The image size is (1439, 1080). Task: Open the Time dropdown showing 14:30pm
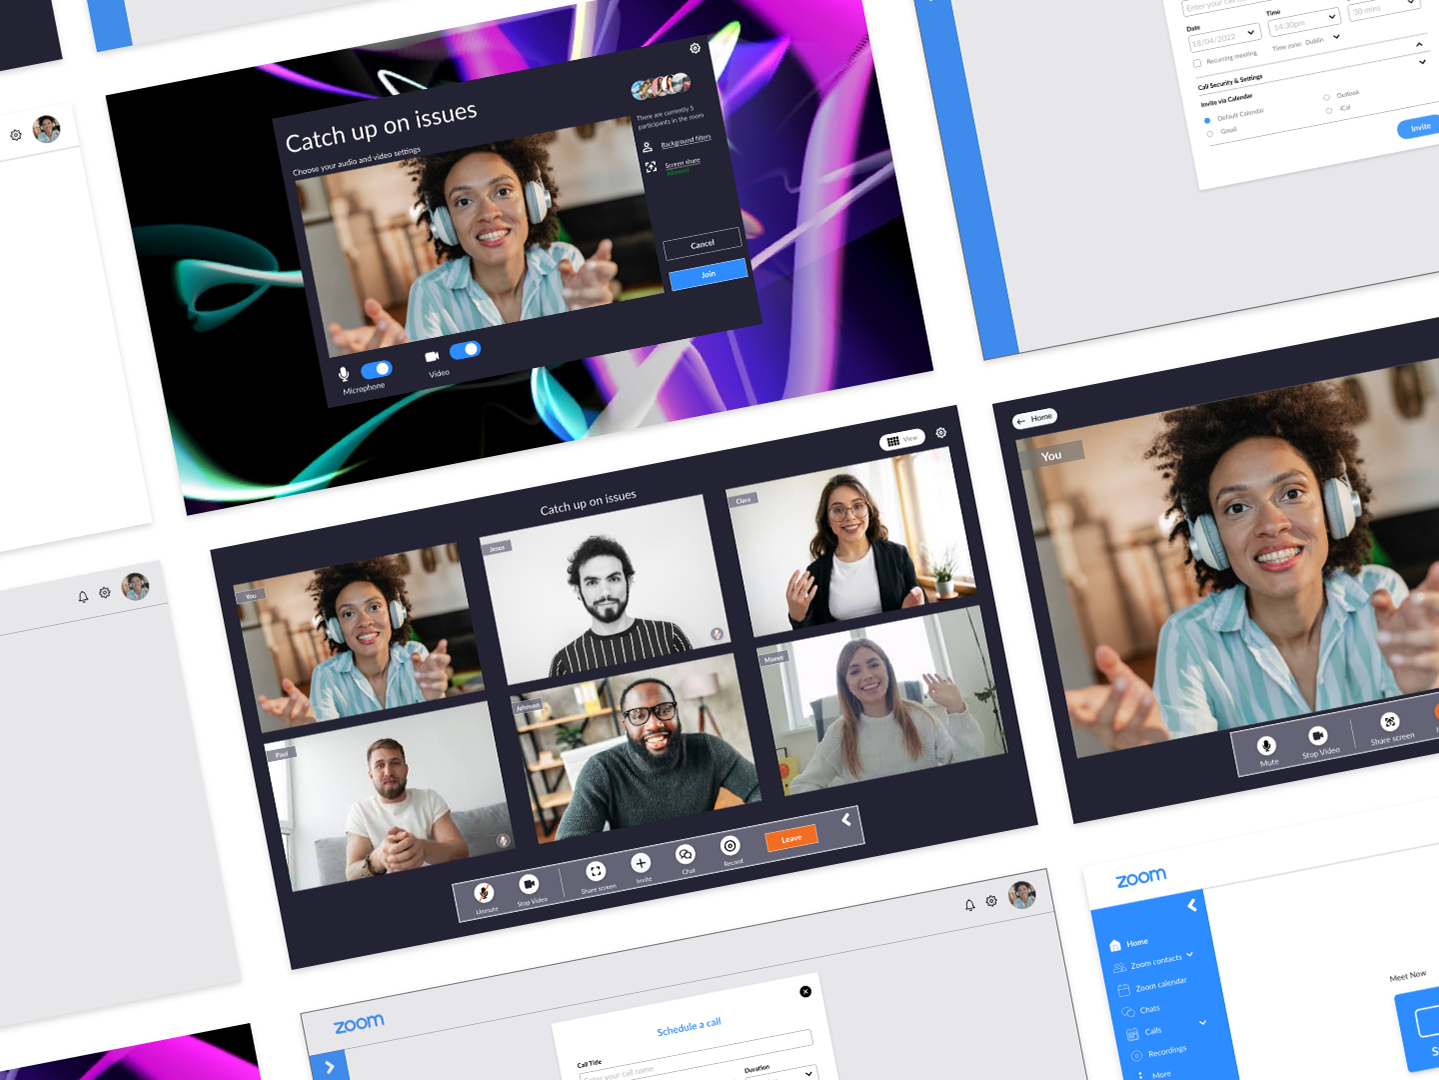pyautogui.click(x=1303, y=22)
